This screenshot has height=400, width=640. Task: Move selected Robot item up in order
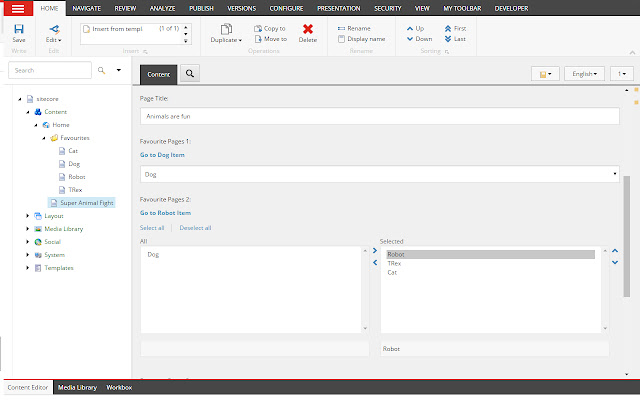tap(614, 250)
